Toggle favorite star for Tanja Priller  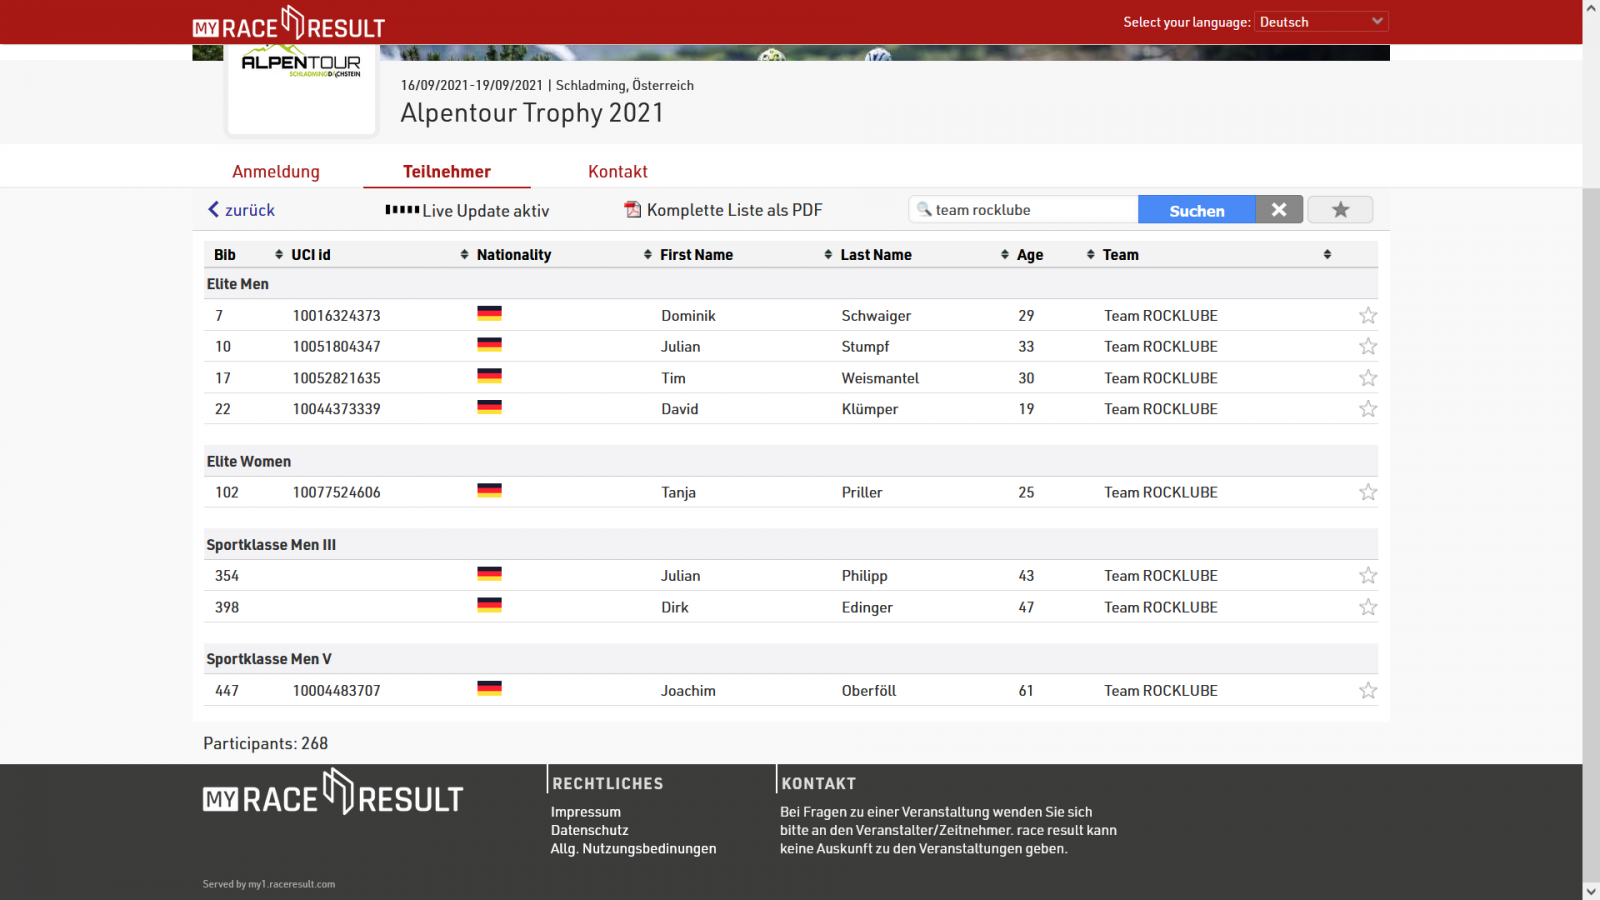[x=1368, y=492]
